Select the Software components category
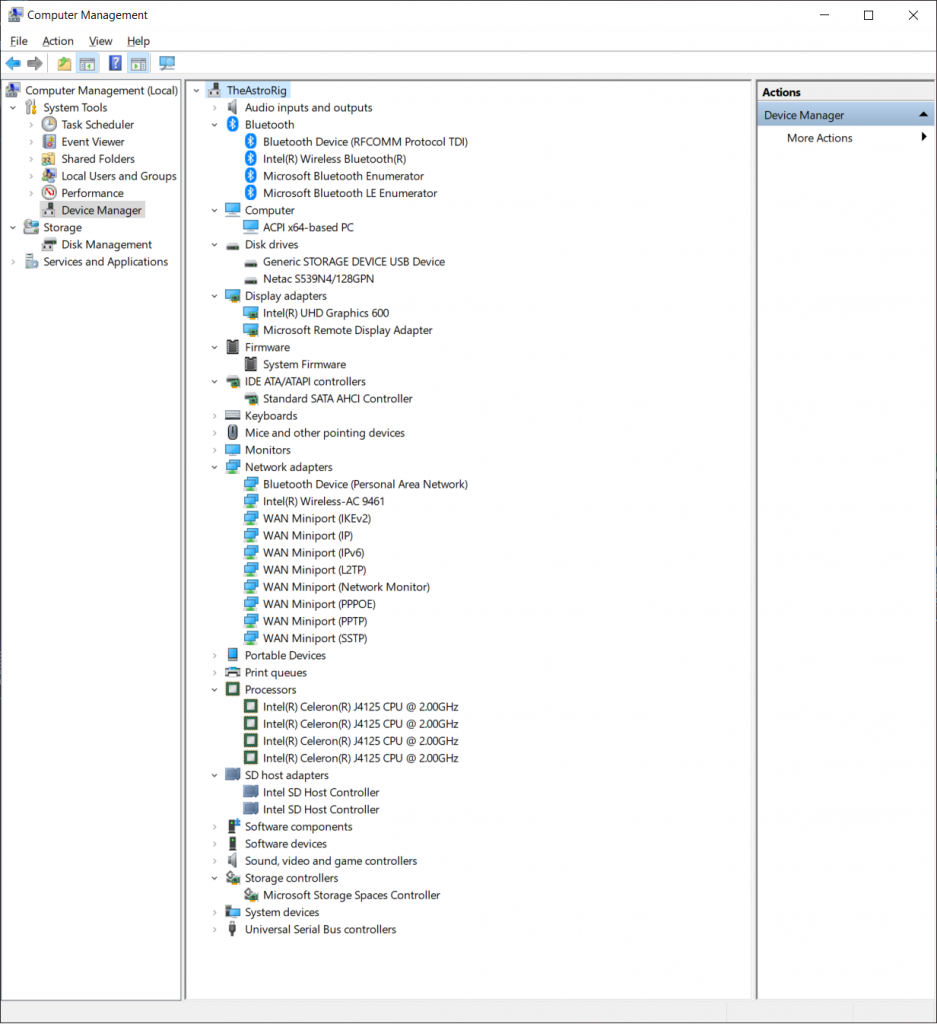 298,826
